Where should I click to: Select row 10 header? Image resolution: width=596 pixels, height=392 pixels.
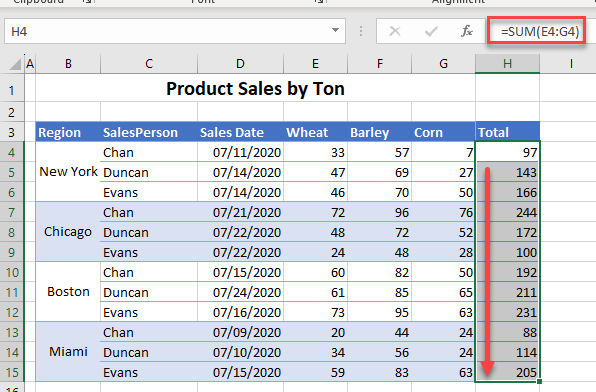coord(12,272)
